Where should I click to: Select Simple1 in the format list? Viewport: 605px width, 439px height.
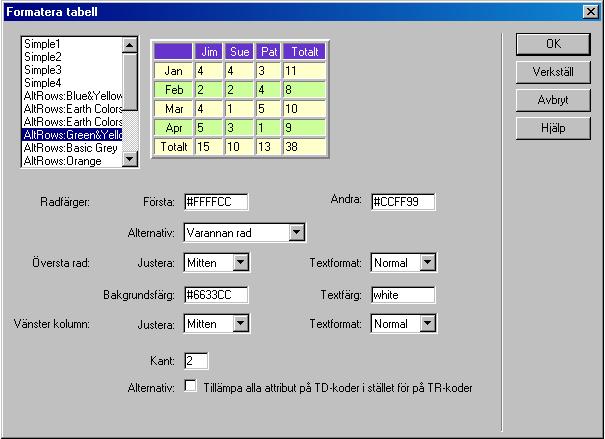tap(72, 44)
